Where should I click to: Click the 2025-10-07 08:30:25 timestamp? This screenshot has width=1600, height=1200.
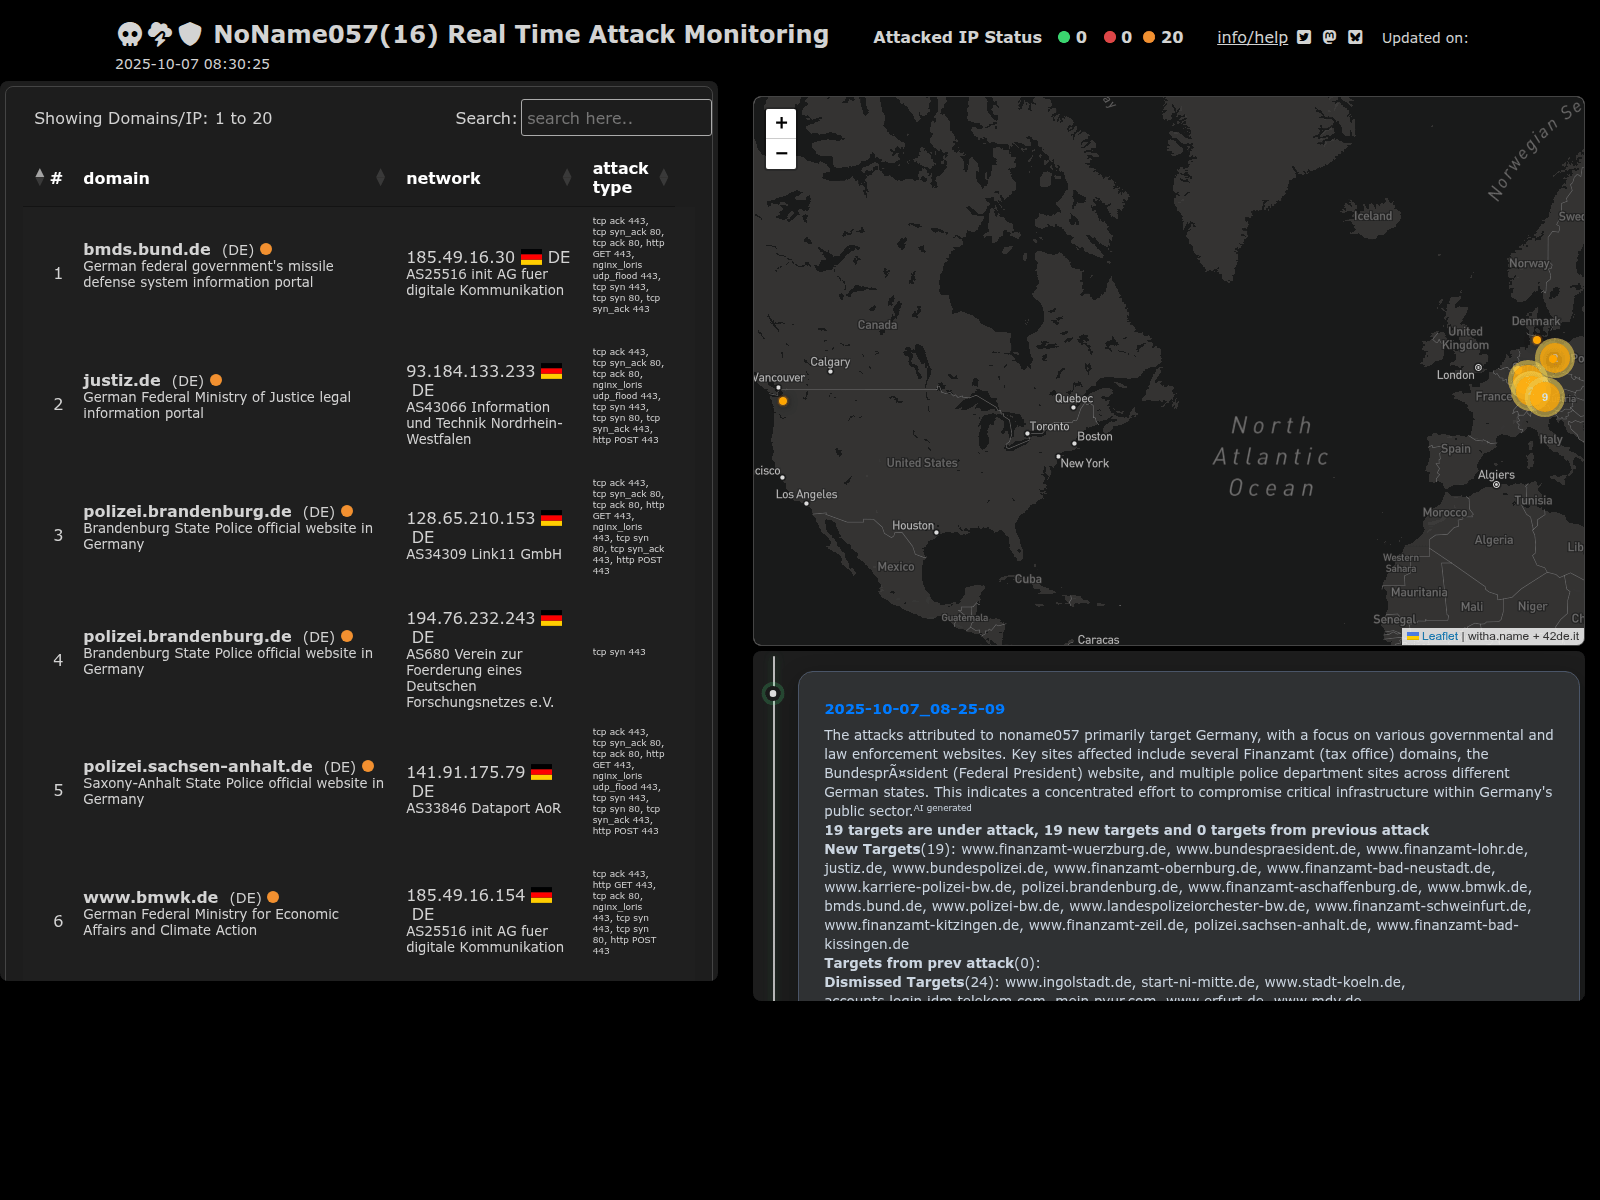(x=192, y=64)
